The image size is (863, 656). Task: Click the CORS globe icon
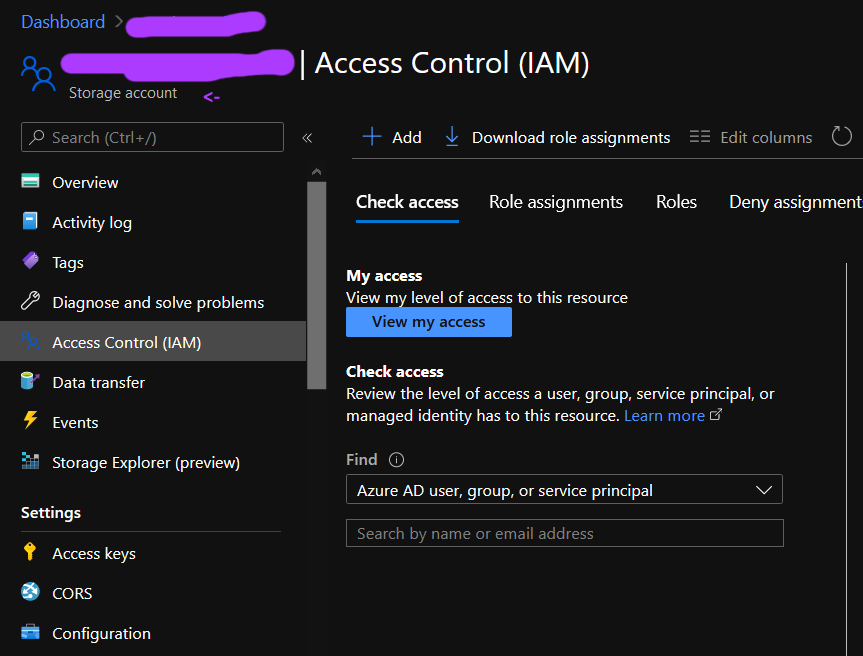tap(30, 592)
